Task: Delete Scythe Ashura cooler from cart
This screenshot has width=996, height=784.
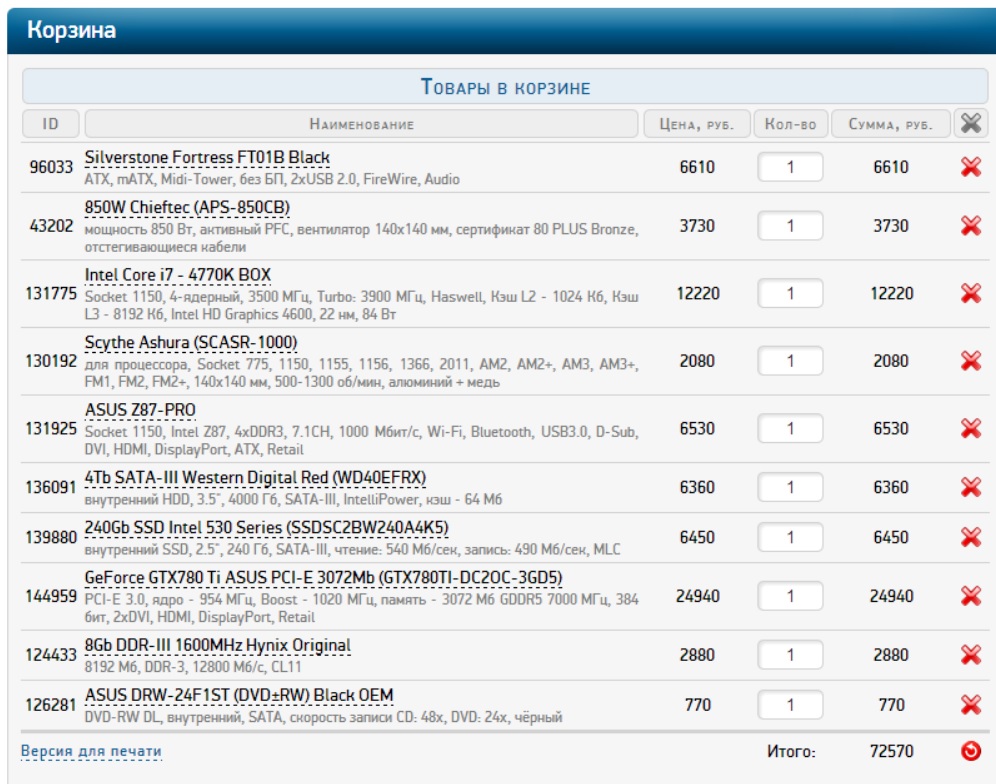Action: [x=971, y=361]
